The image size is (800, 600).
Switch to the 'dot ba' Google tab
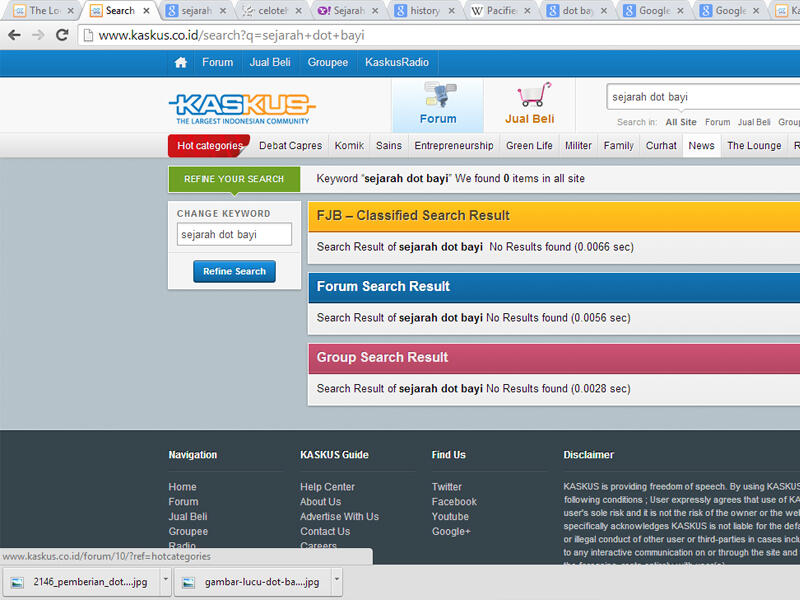point(577,11)
